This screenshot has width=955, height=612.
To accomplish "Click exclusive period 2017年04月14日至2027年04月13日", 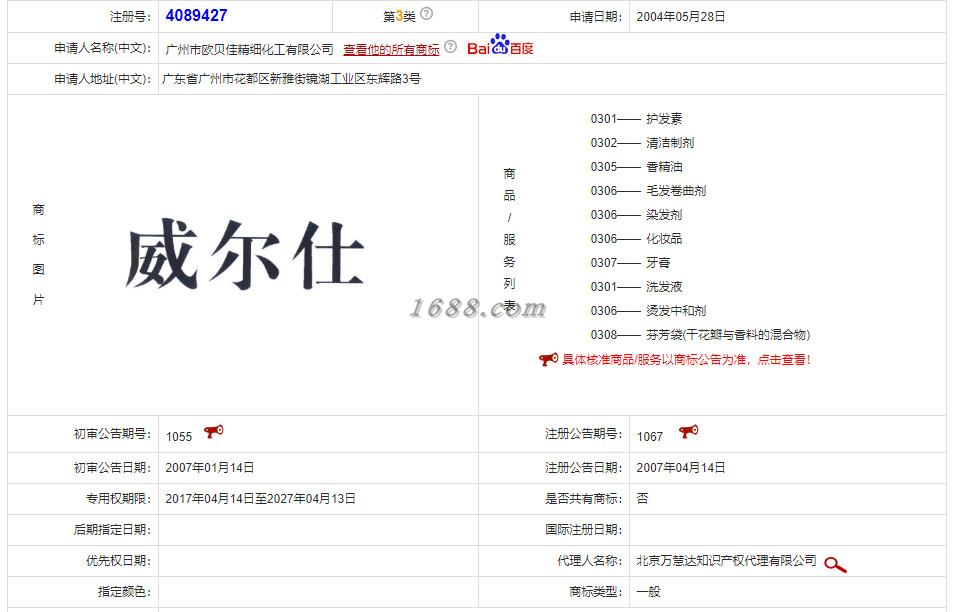I will coord(260,499).
